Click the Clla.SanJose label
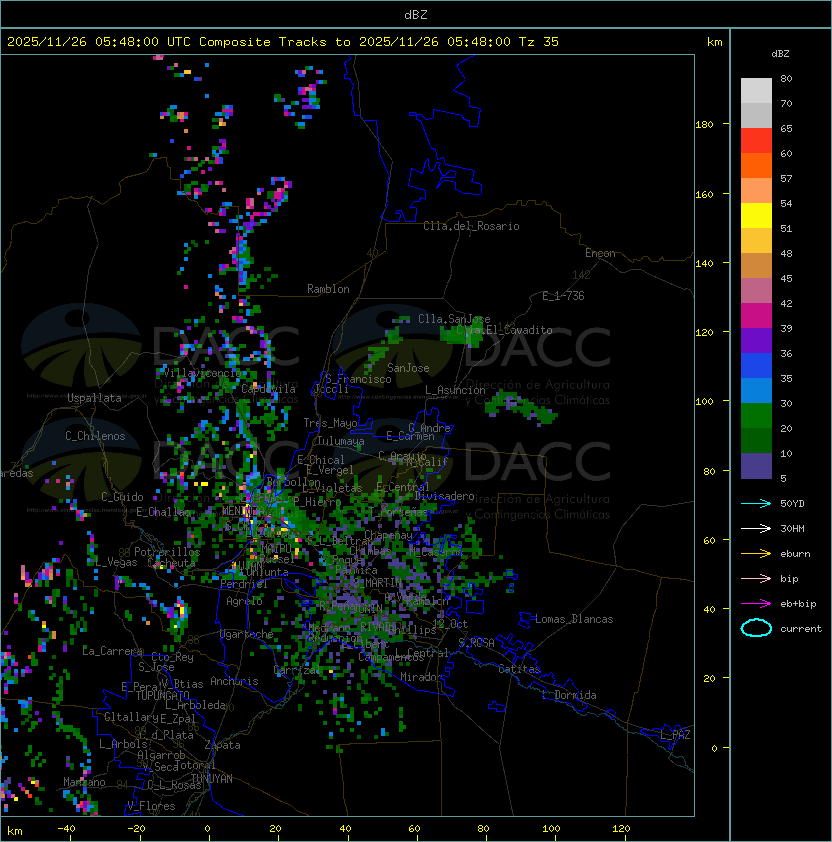Viewport: 832px width, 842px height. pyautogui.click(x=454, y=319)
